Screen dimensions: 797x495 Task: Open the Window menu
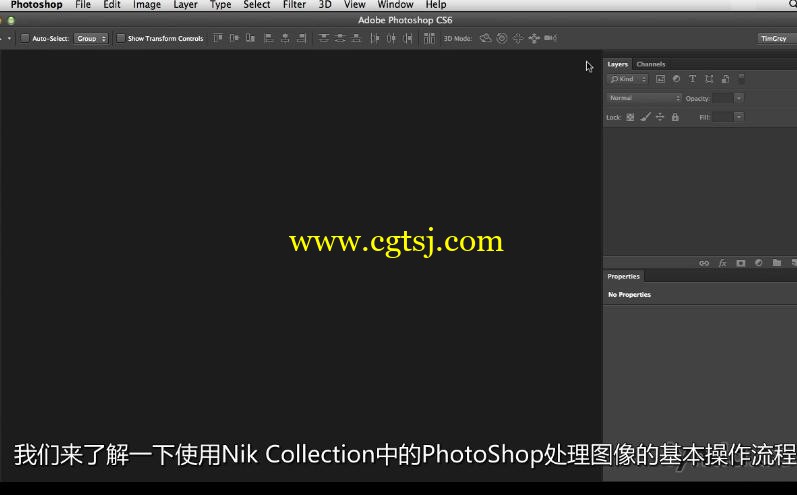click(395, 5)
